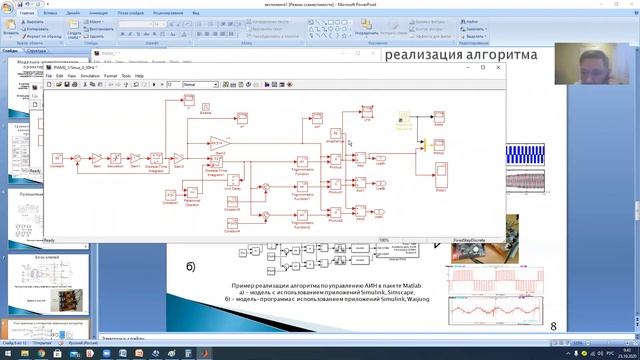Save presentation from Quick Access Toolbar

coord(20,4)
